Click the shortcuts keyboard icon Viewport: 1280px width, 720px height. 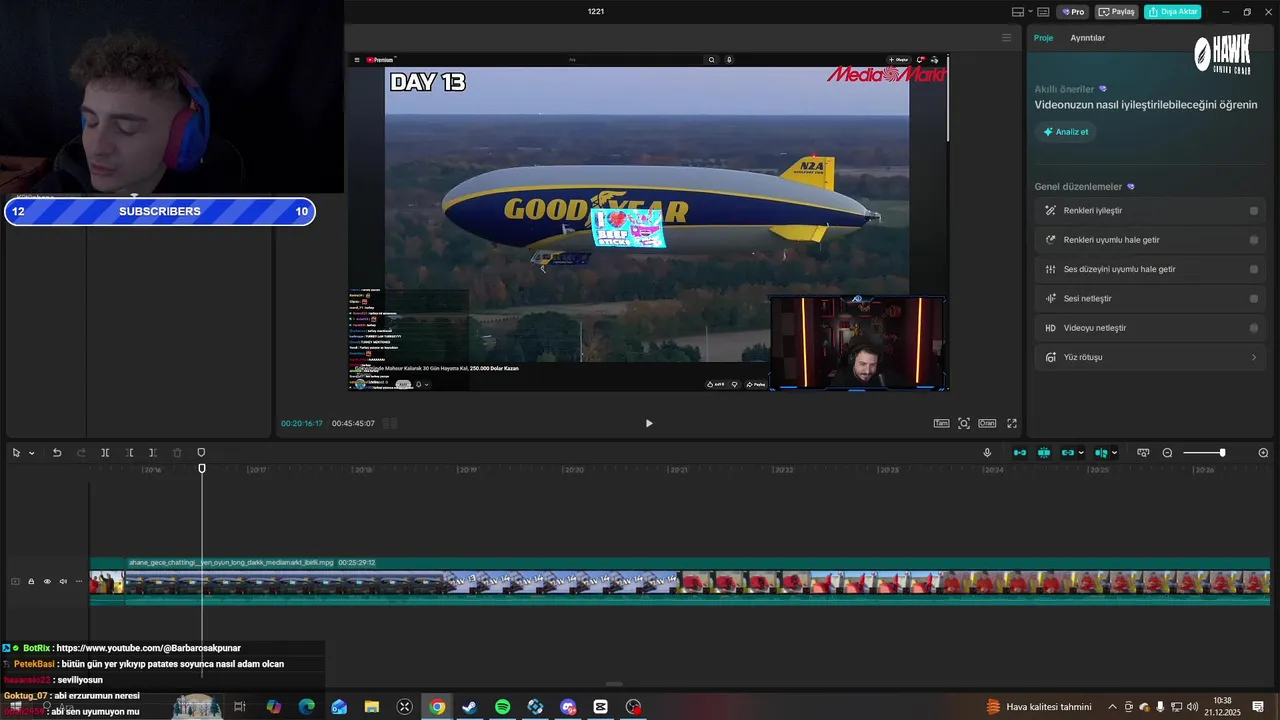pyautogui.click(x=1043, y=12)
